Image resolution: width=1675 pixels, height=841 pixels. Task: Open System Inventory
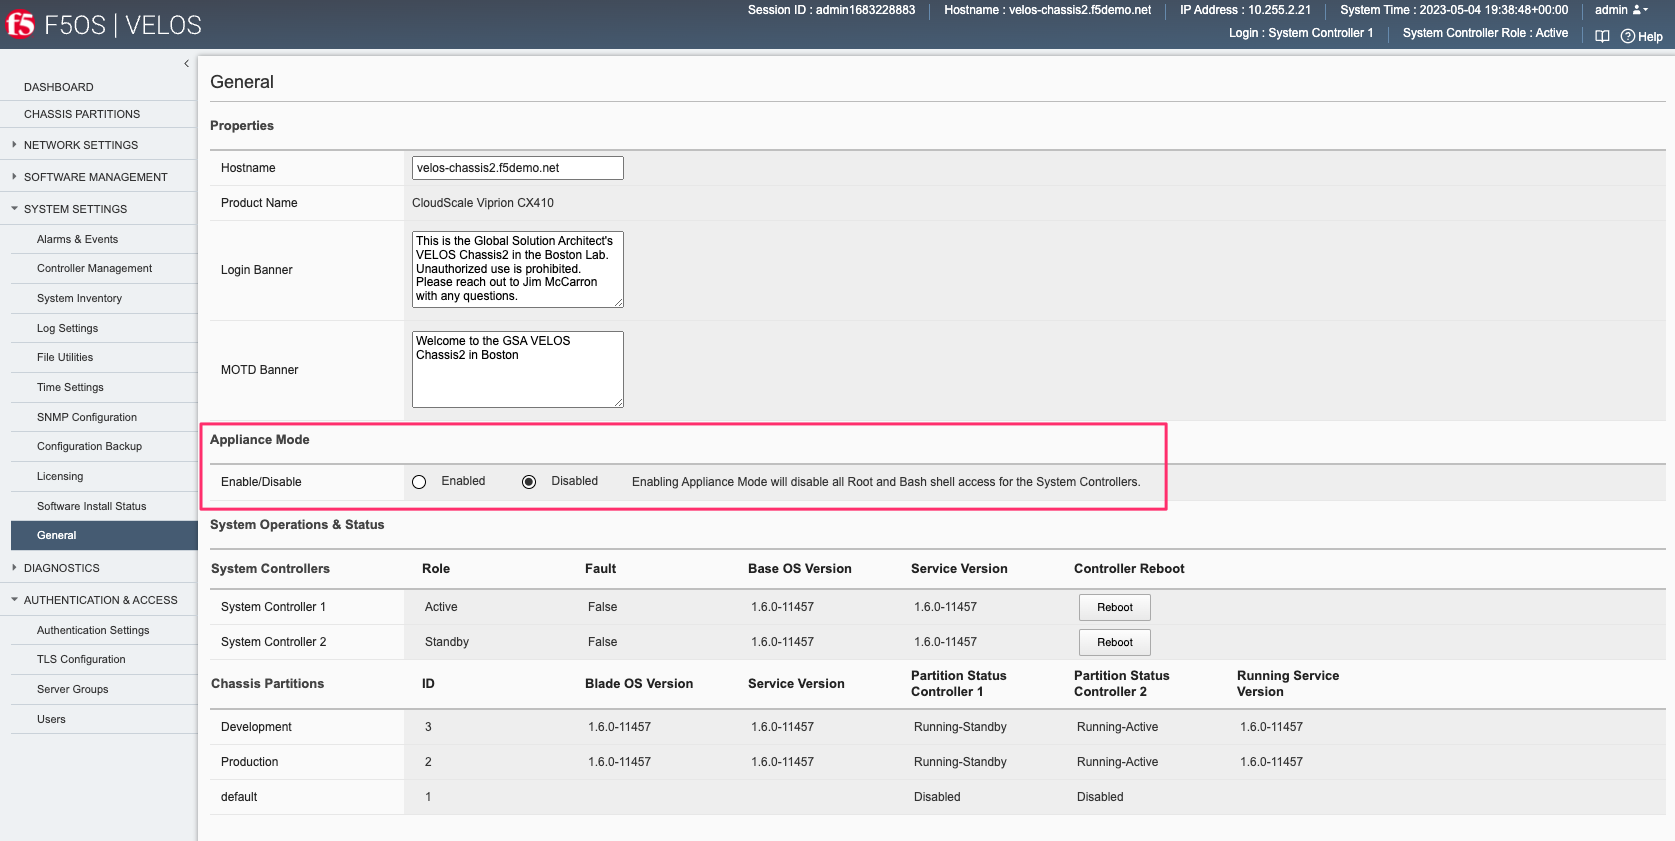click(79, 298)
